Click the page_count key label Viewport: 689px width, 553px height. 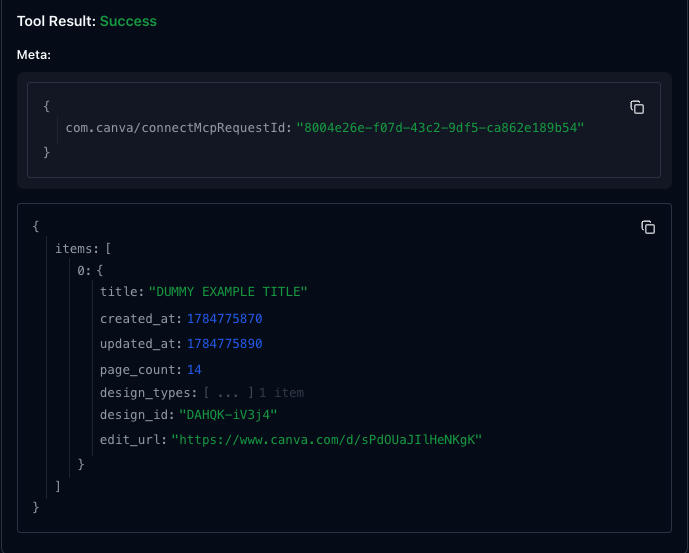coord(138,370)
